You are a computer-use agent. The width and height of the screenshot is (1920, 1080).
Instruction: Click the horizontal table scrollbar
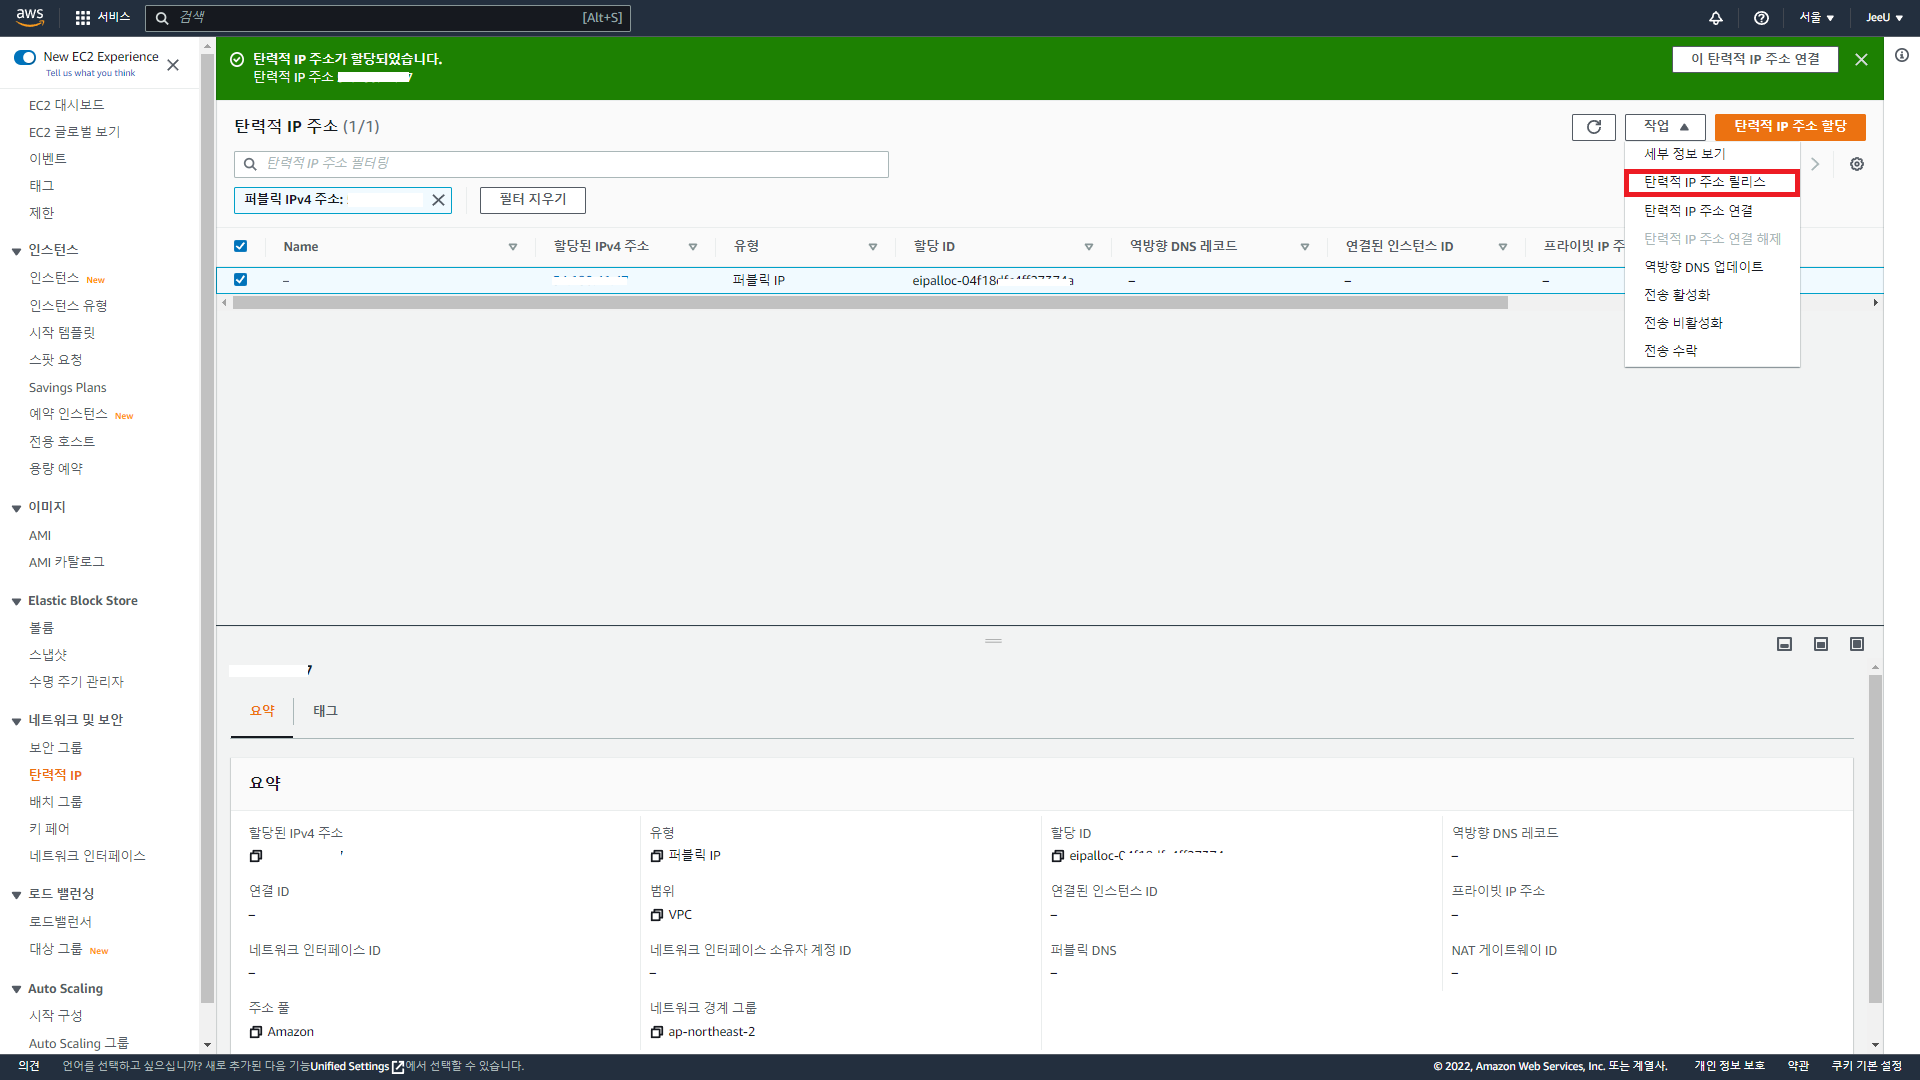click(870, 303)
